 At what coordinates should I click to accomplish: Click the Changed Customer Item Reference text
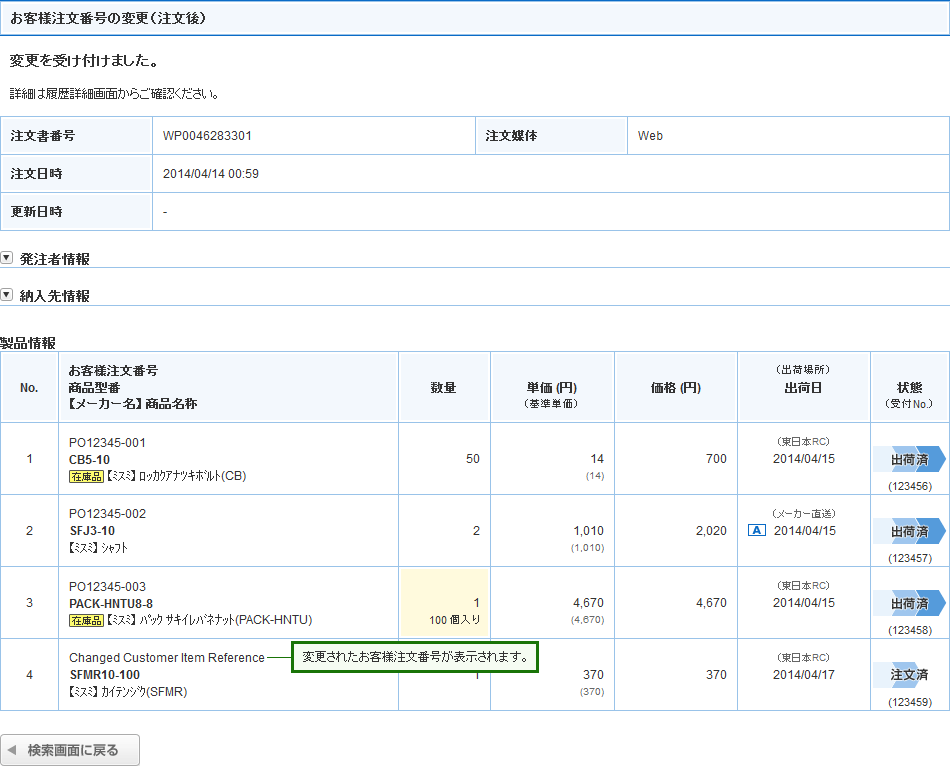[166, 658]
